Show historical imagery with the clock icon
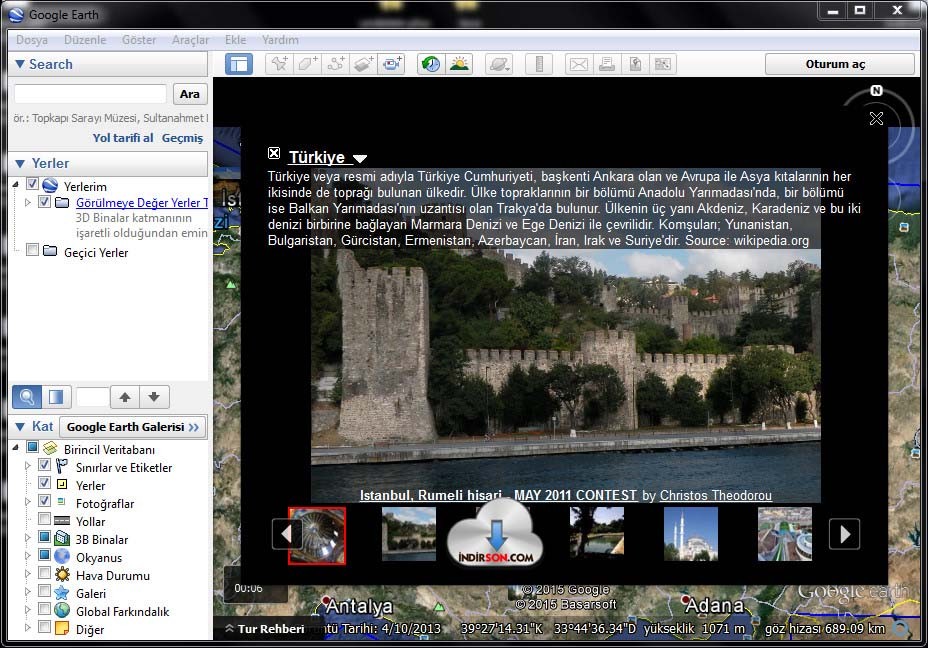Viewport: 928px width, 648px height. (431, 64)
